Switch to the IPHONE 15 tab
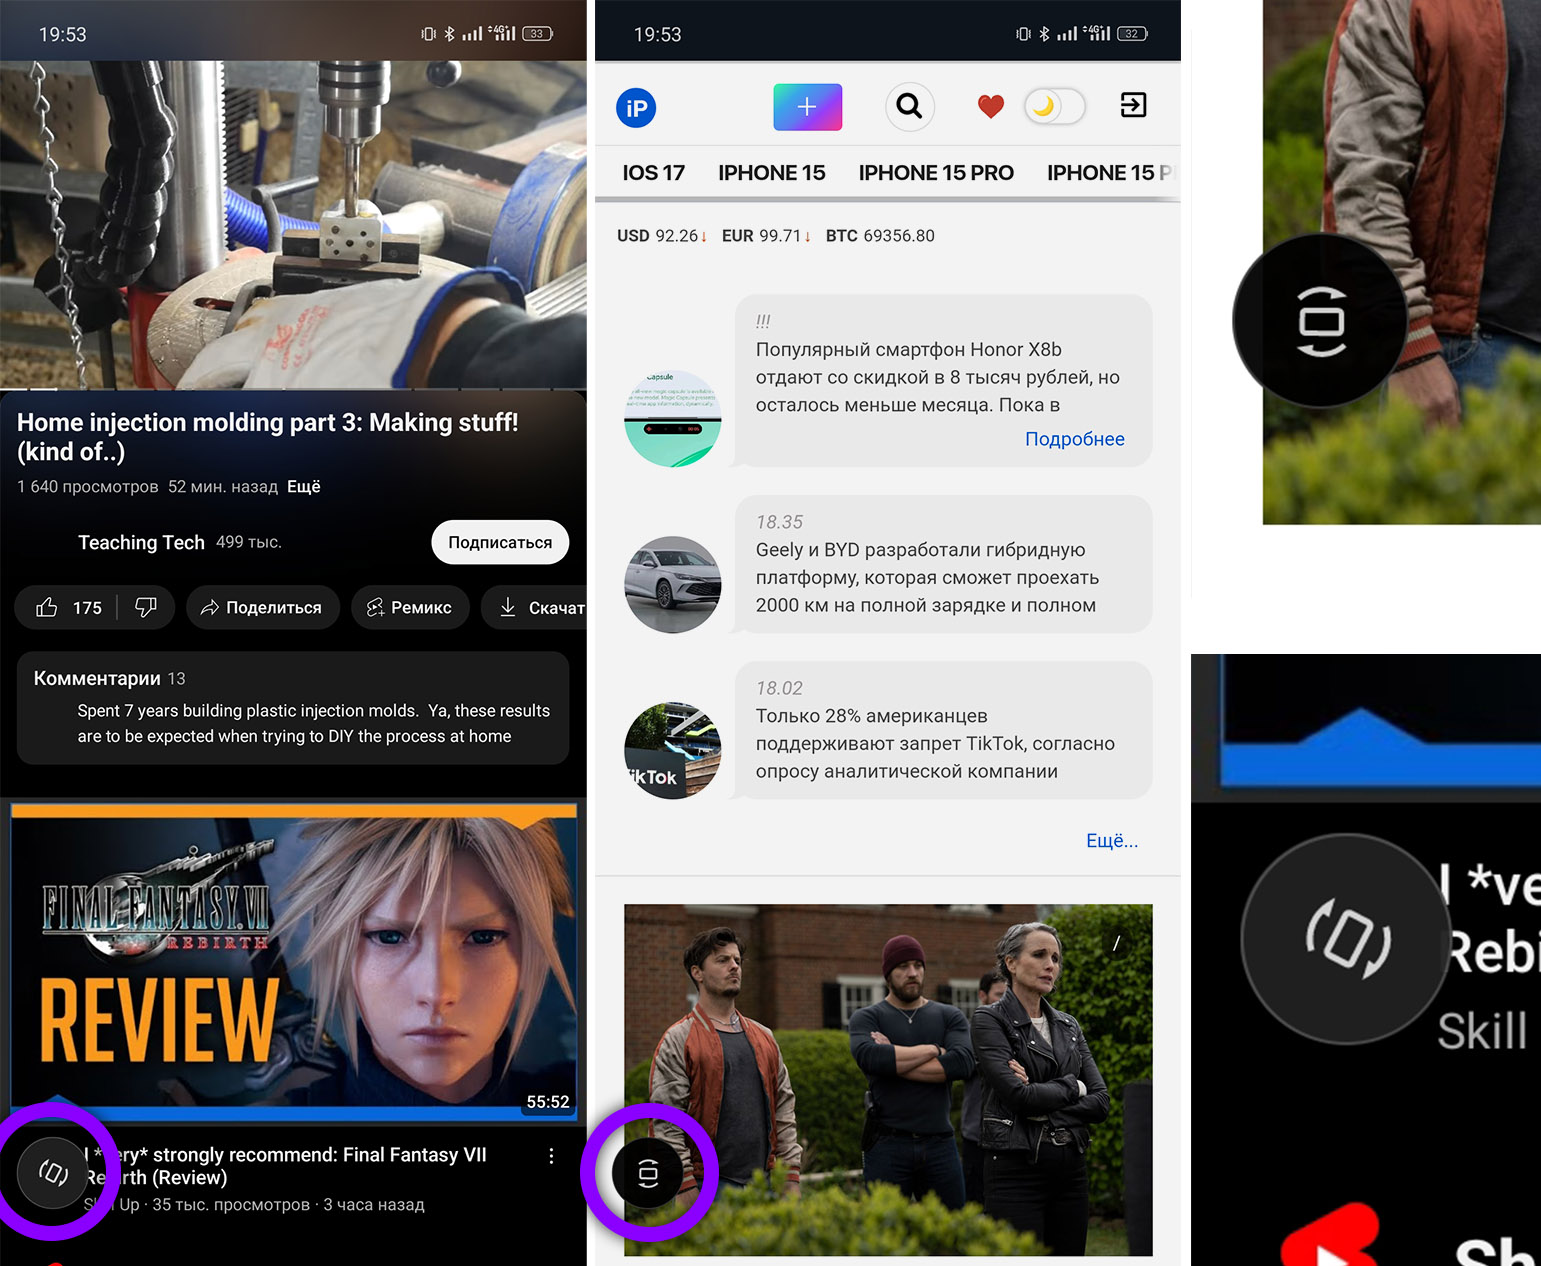Image resolution: width=1541 pixels, height=1266 pixels. [x=772, y=173]
